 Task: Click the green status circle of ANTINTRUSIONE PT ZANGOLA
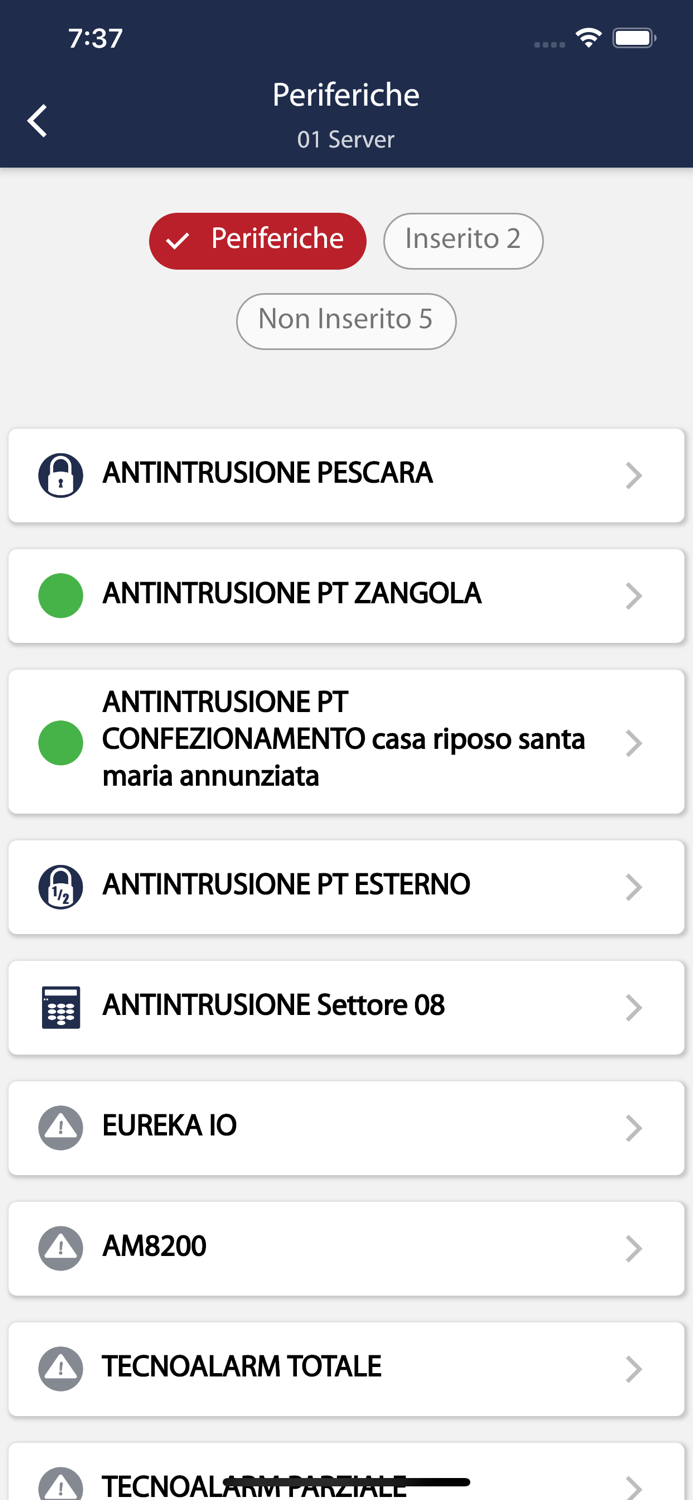60,595
